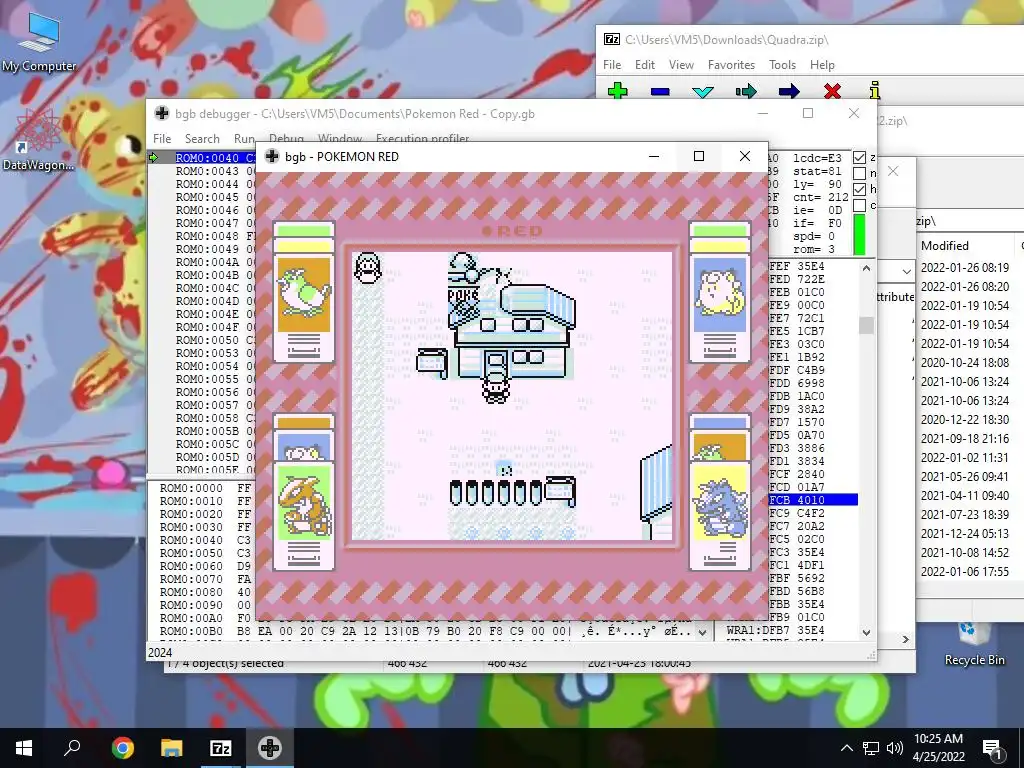
Task: Open the notification center icon
Action: pyautogui.click(x=992, y=749)
